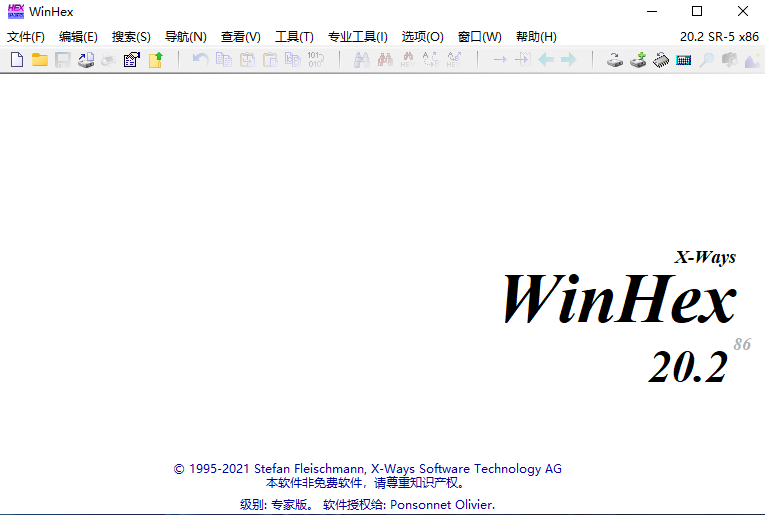Click the Open Disk drive icon

coord(615,59)
